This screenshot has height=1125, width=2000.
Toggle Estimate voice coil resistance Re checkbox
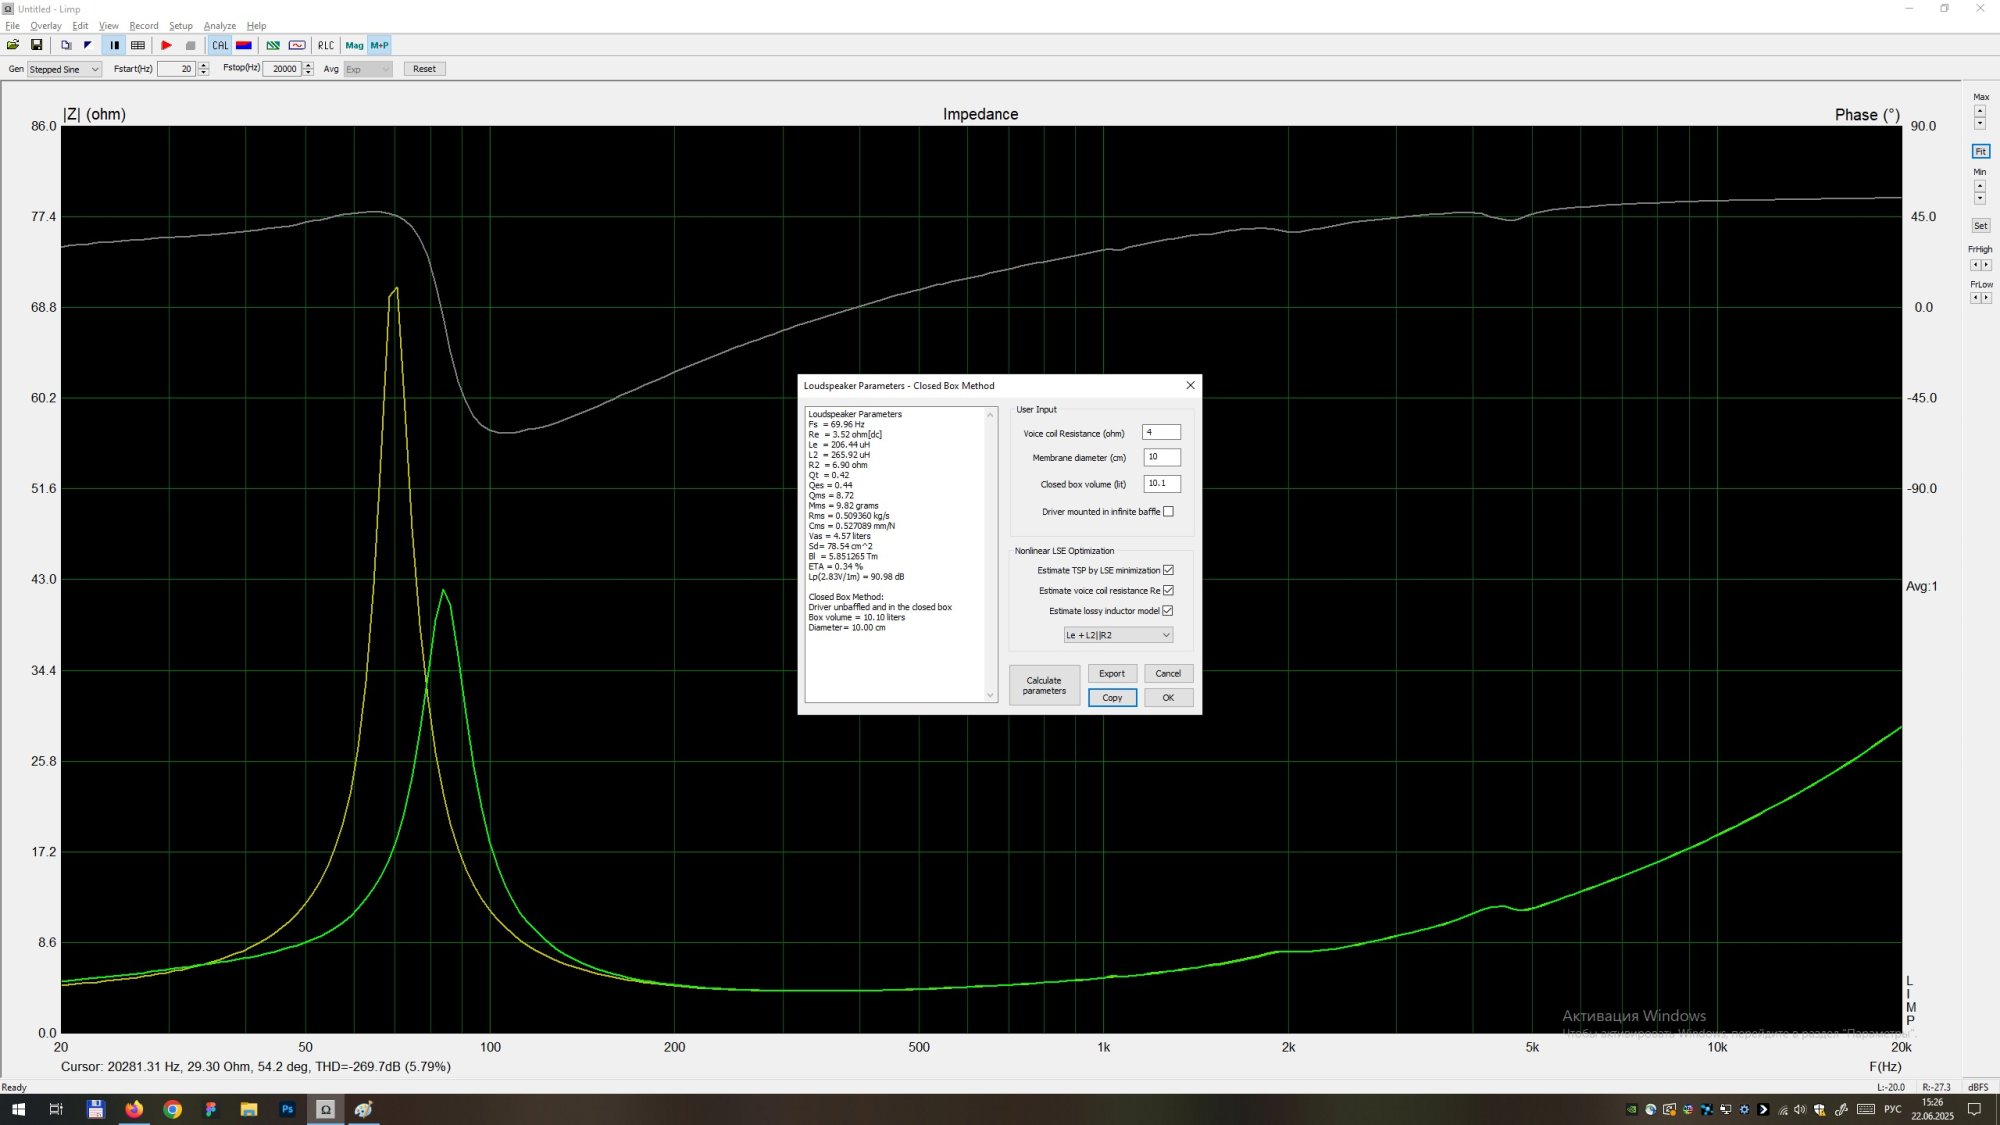[1168, 590]
